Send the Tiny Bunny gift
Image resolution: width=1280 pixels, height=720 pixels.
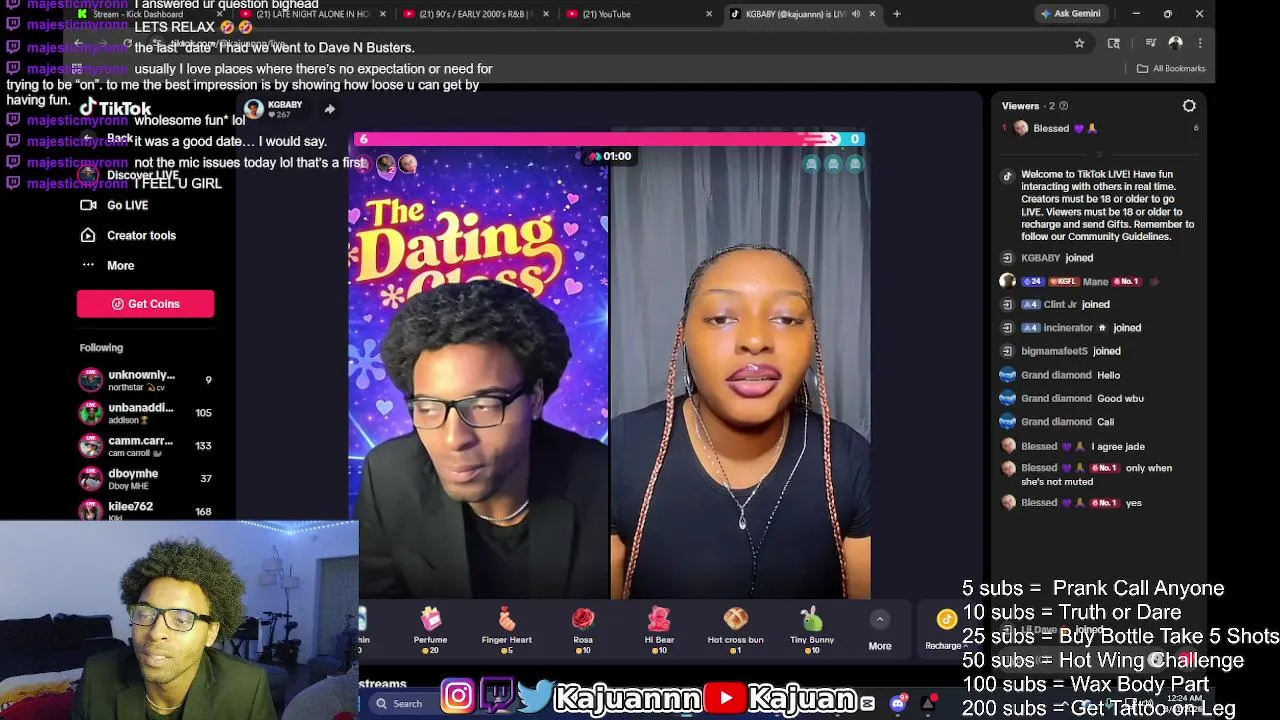pos(812,629)
